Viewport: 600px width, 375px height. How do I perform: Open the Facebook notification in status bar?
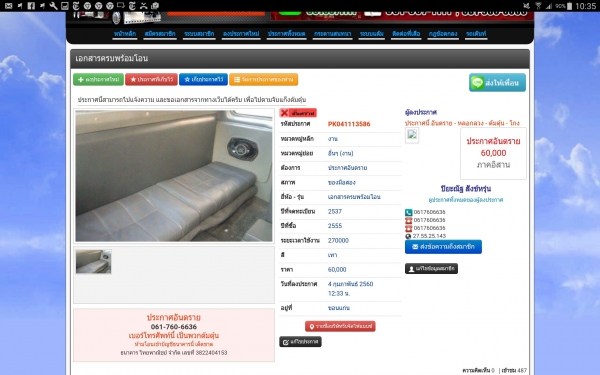[31, 6]
